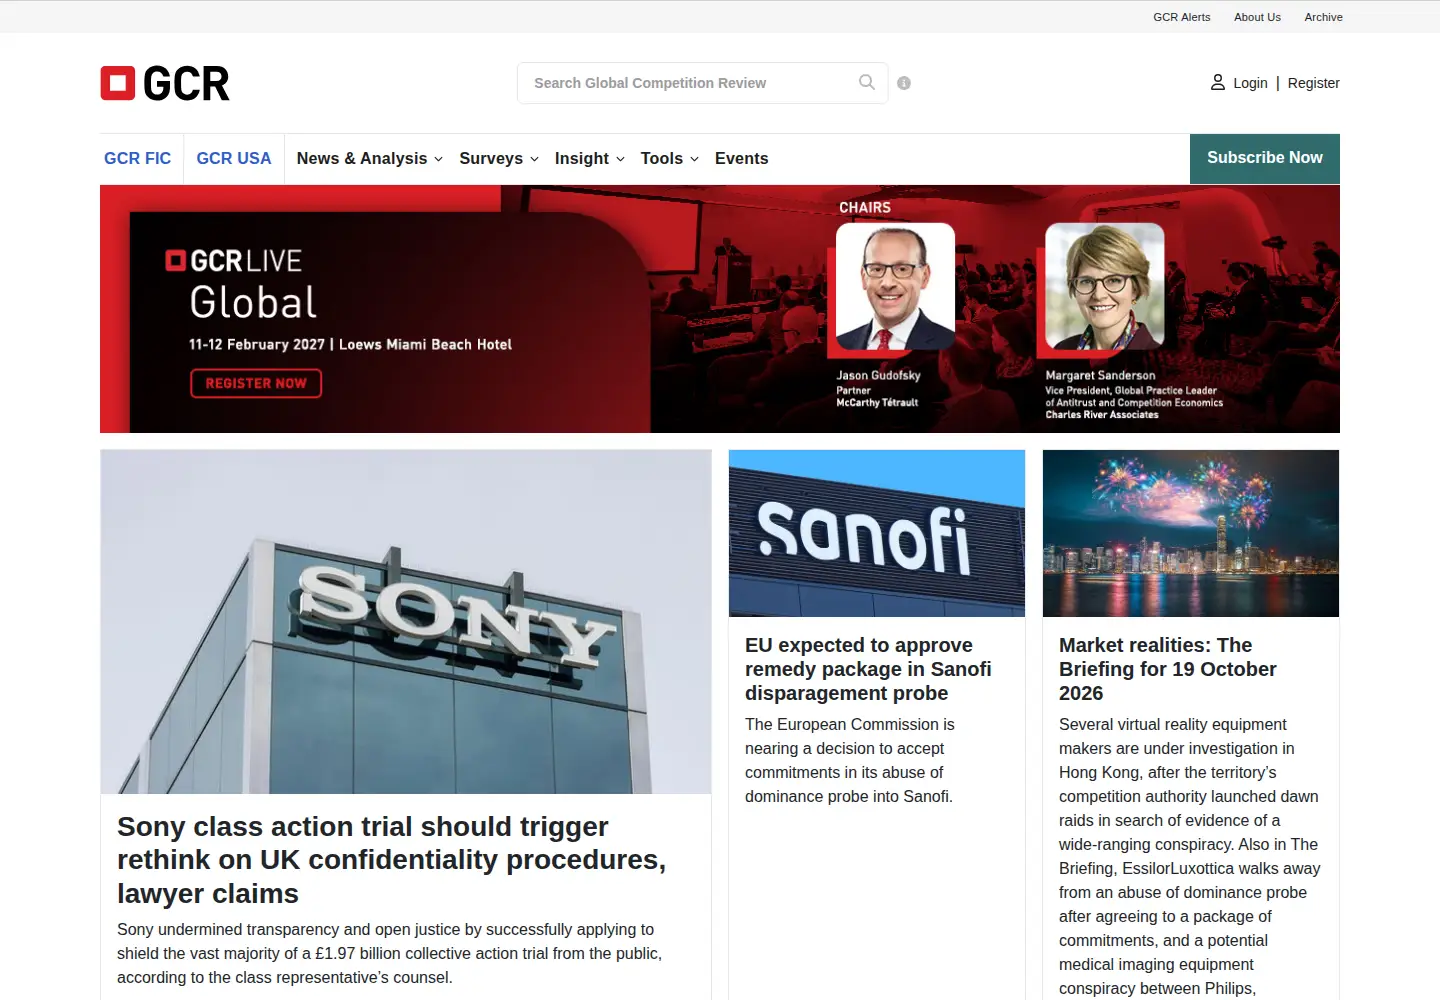Open the Events menu item
The height and width of the screenshot is (1000, 1440).
point(742,158)
